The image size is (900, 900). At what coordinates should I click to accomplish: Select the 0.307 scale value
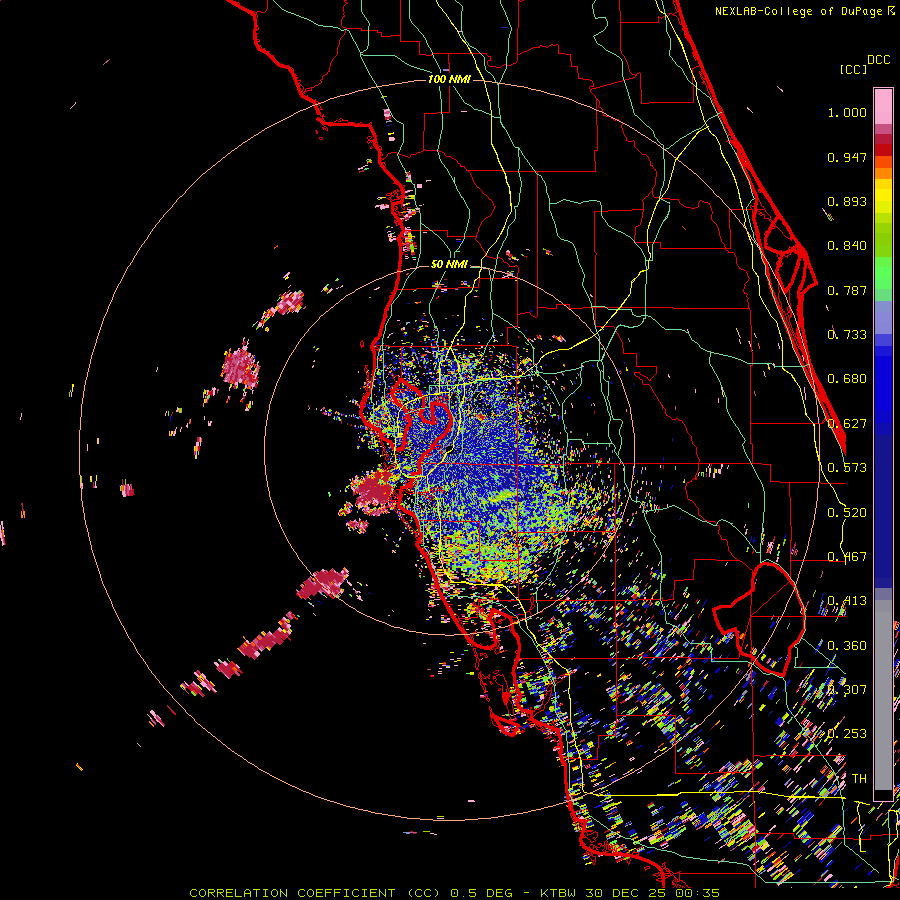[847, 689]
